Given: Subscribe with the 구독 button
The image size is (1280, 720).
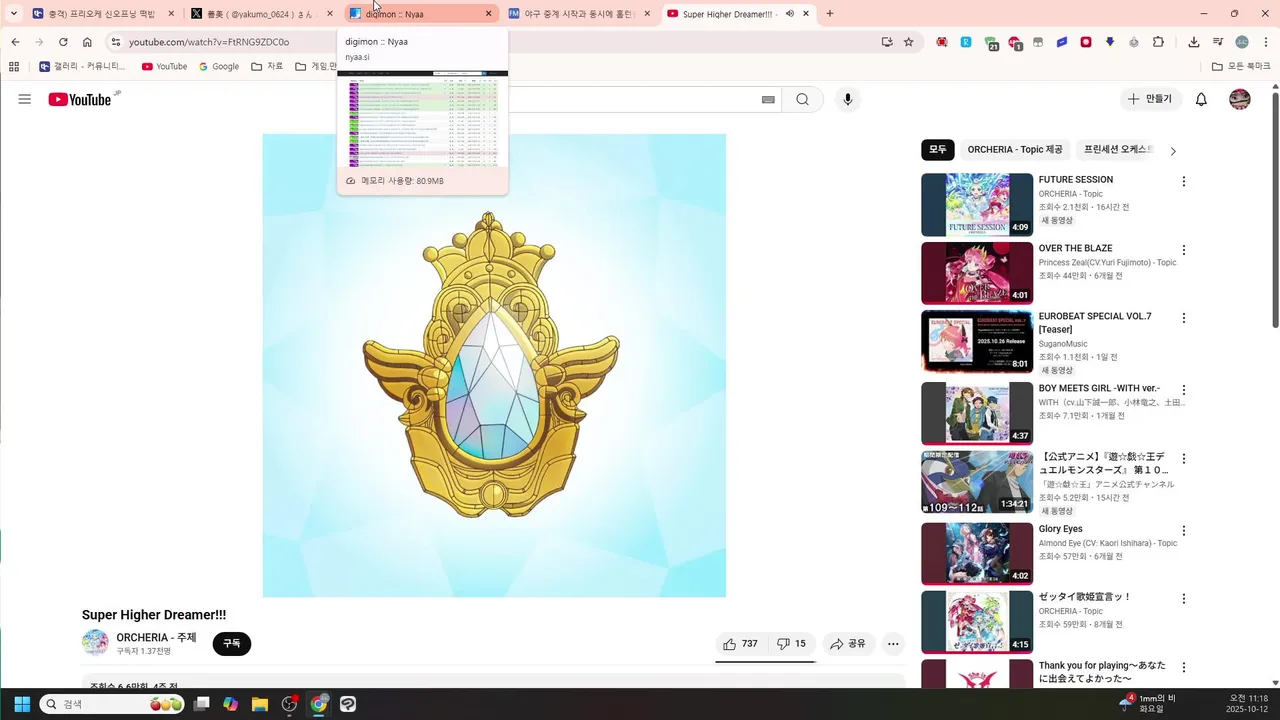Looking at the screenshot, I should (232, 644).
